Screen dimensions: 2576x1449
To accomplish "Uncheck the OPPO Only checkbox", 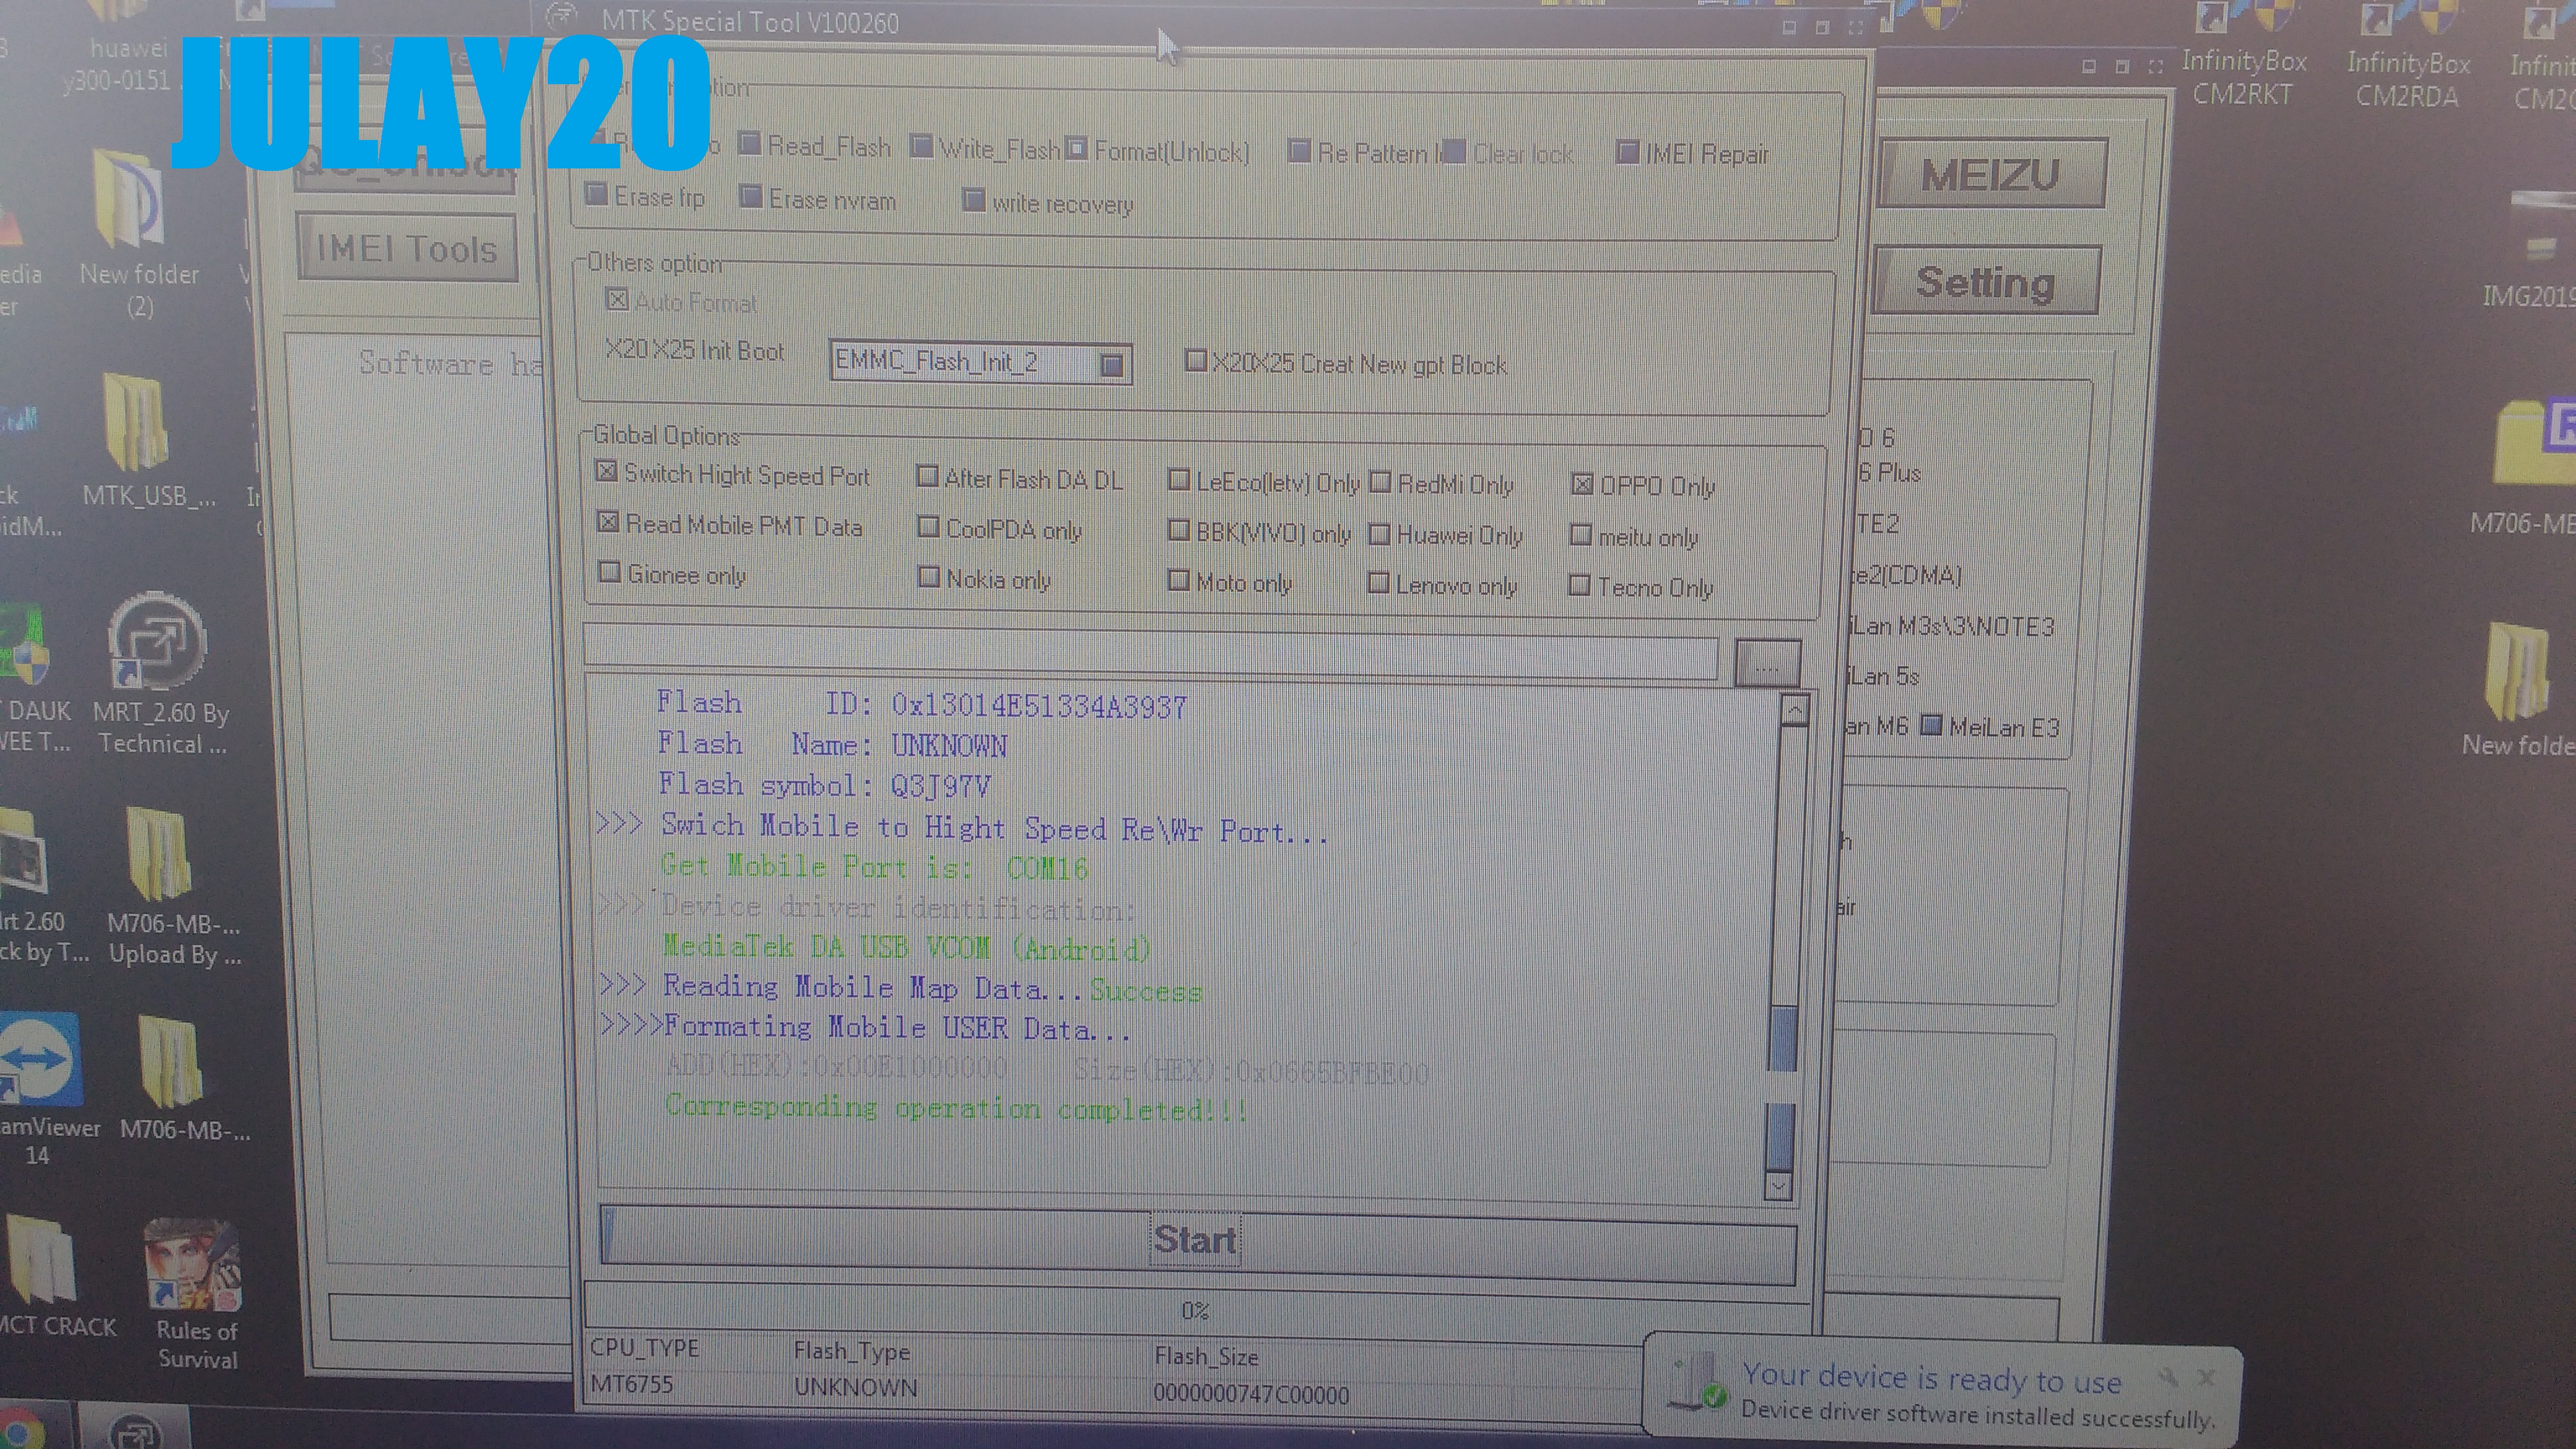I will click(1582, 485).
